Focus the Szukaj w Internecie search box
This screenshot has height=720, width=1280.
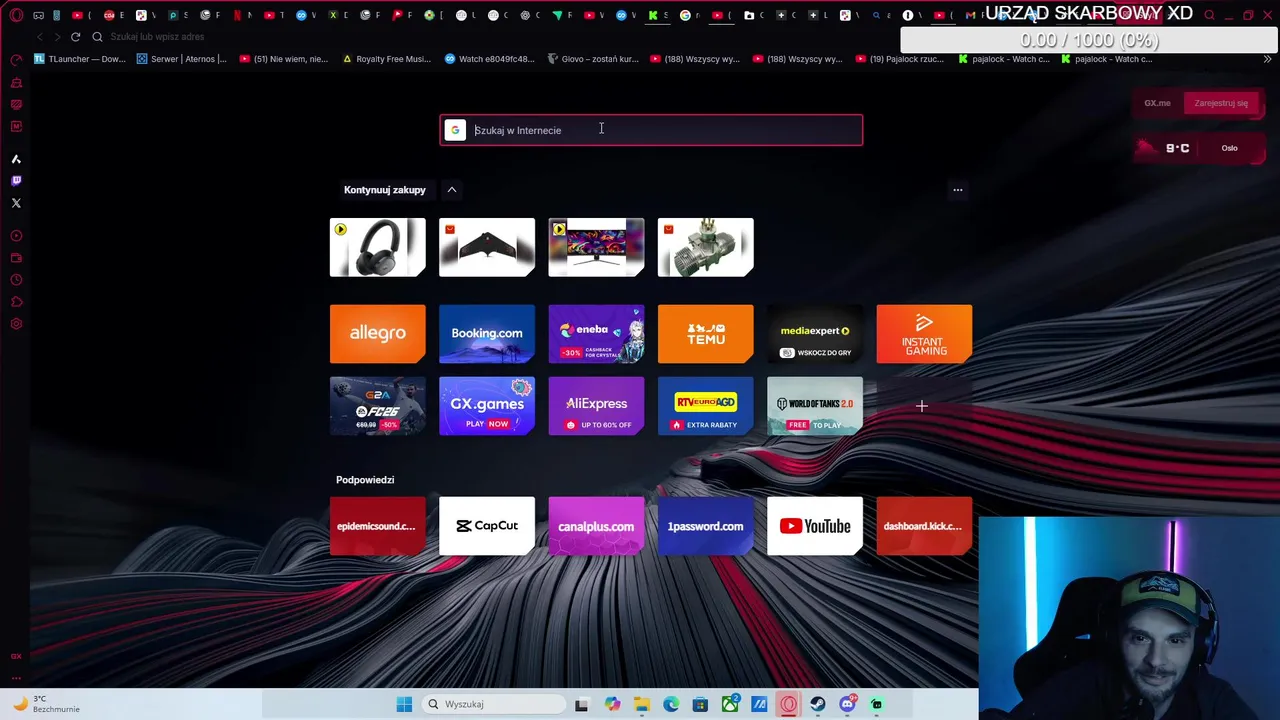click(x=651, y=130)
